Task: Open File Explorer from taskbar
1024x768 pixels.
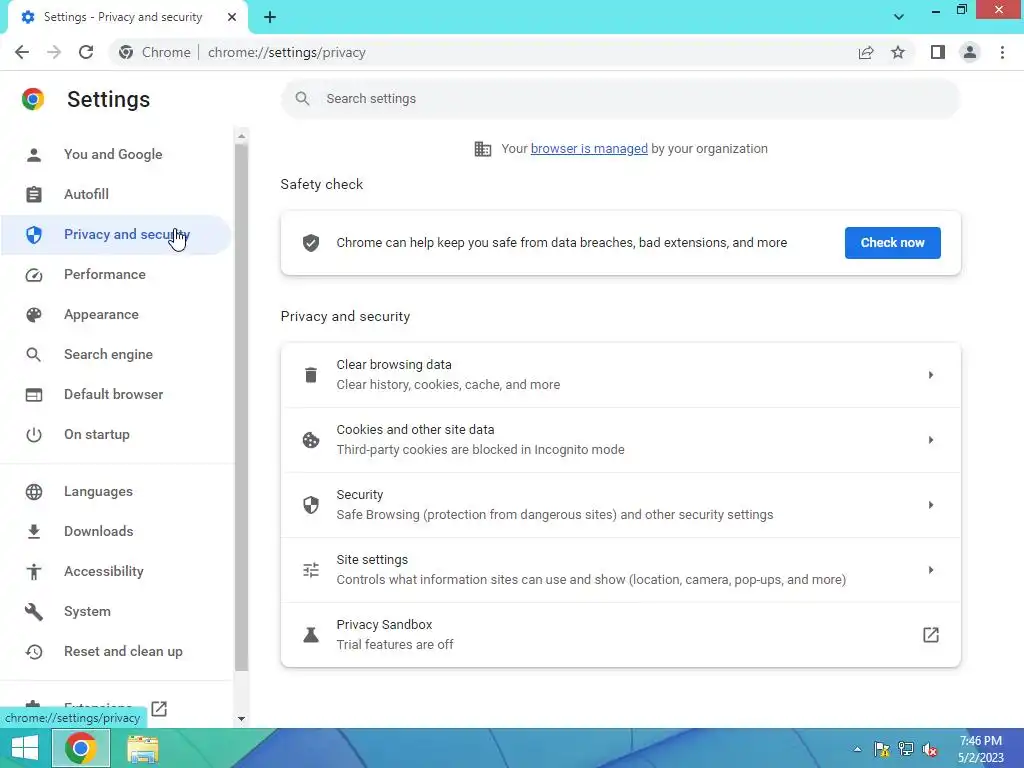Action: pyautogui.click(x=142, y=749)
